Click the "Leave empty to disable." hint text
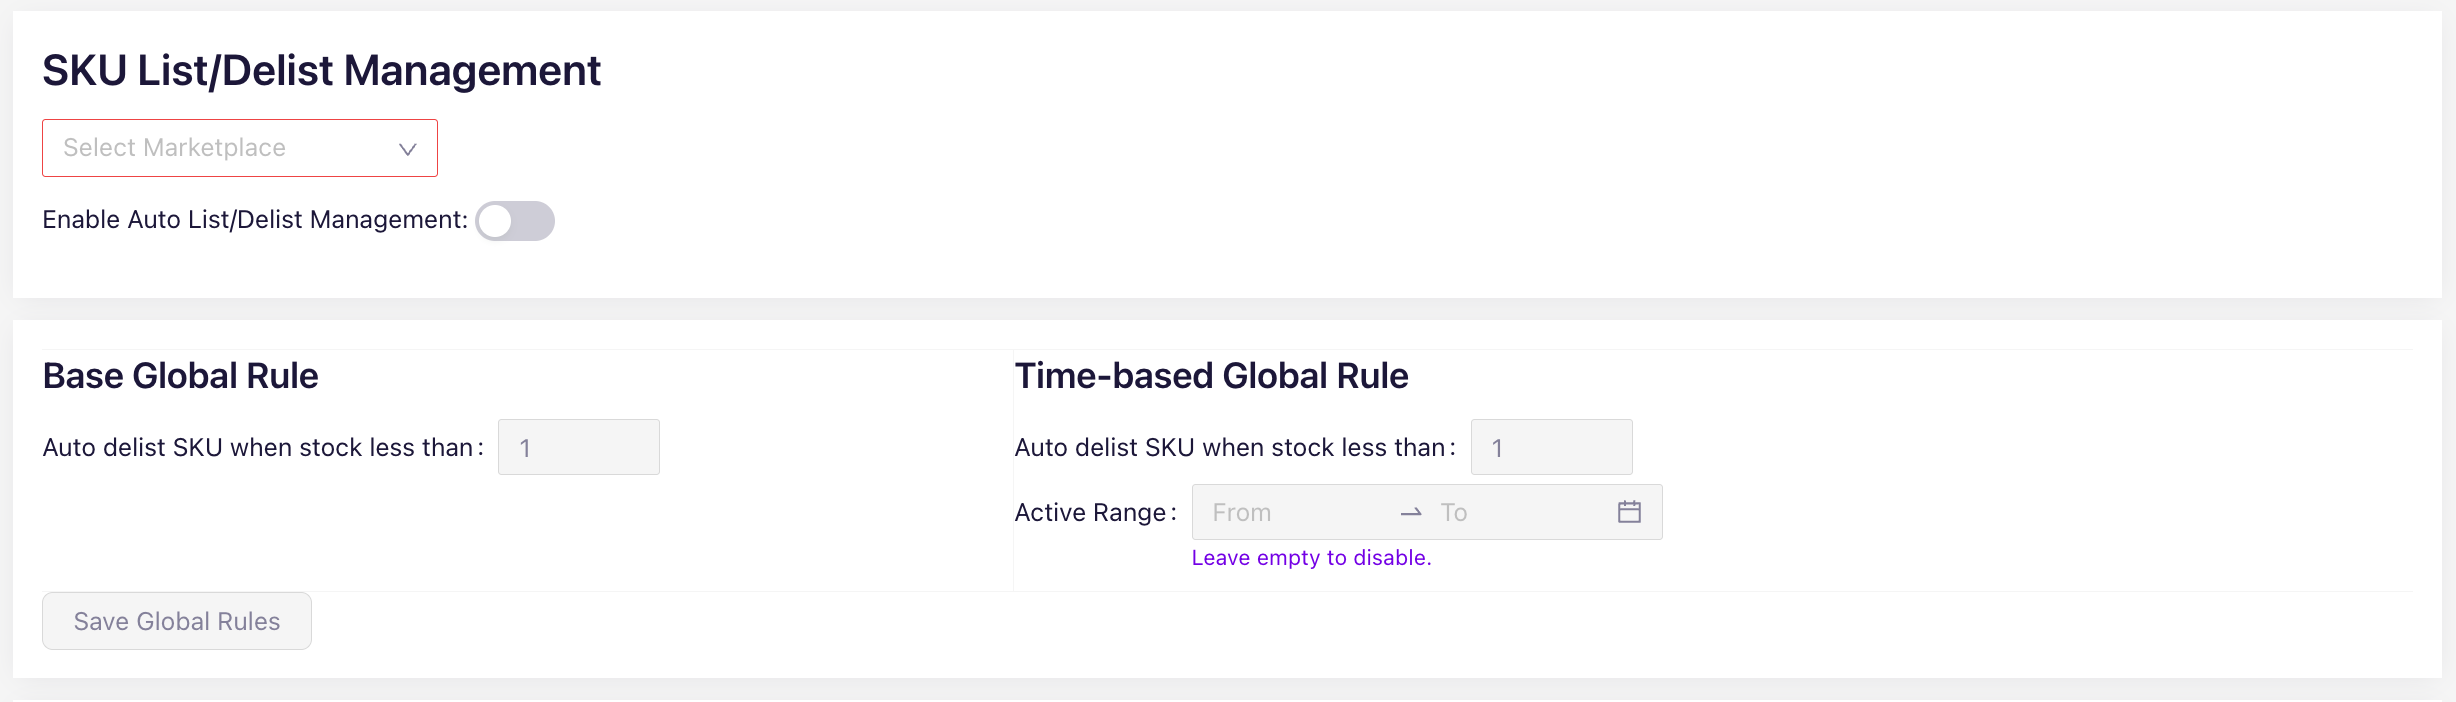 [1311, 558]
